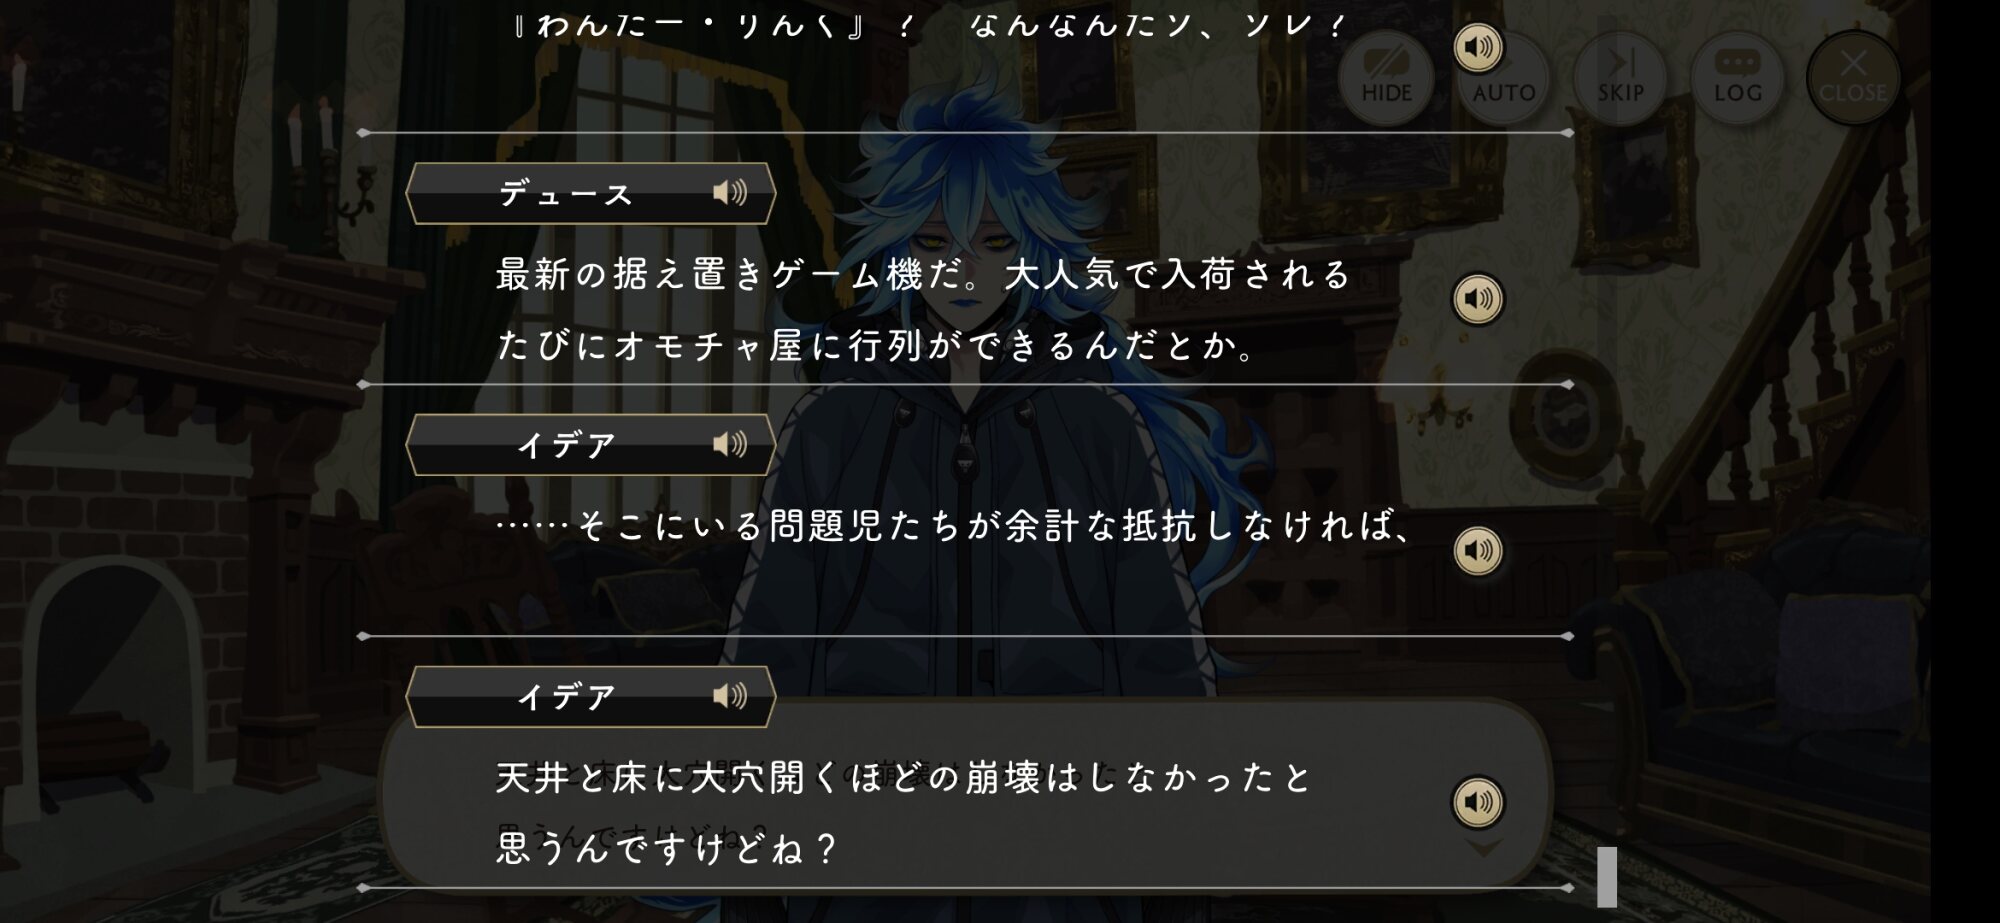Click the down chevron below the last entry

click(1483, 848)
